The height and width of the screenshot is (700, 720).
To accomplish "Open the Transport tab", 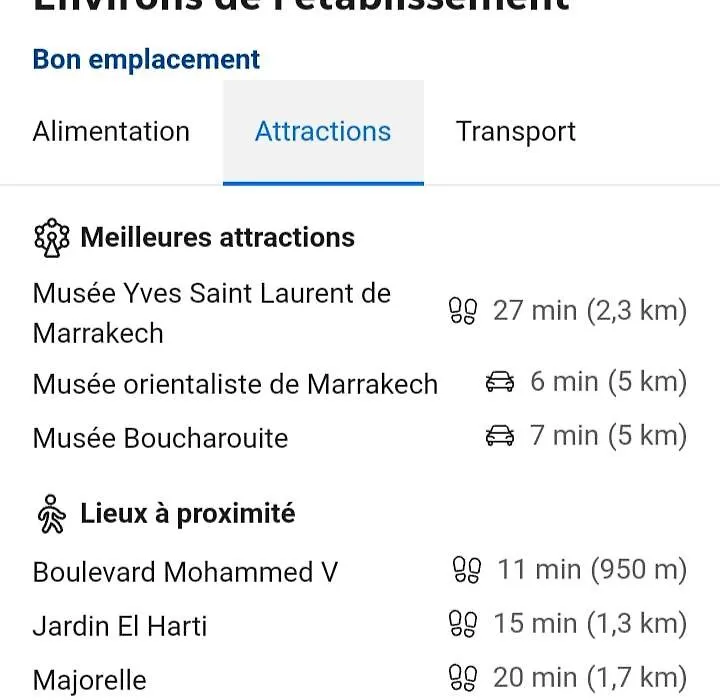I will (x=515, y=132).
